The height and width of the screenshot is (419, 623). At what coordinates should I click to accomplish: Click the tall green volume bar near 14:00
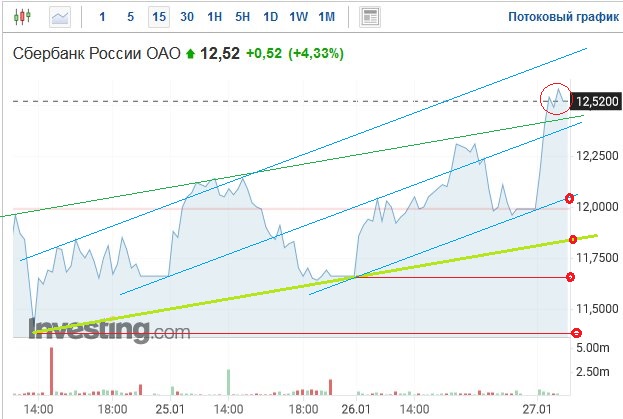228,382
